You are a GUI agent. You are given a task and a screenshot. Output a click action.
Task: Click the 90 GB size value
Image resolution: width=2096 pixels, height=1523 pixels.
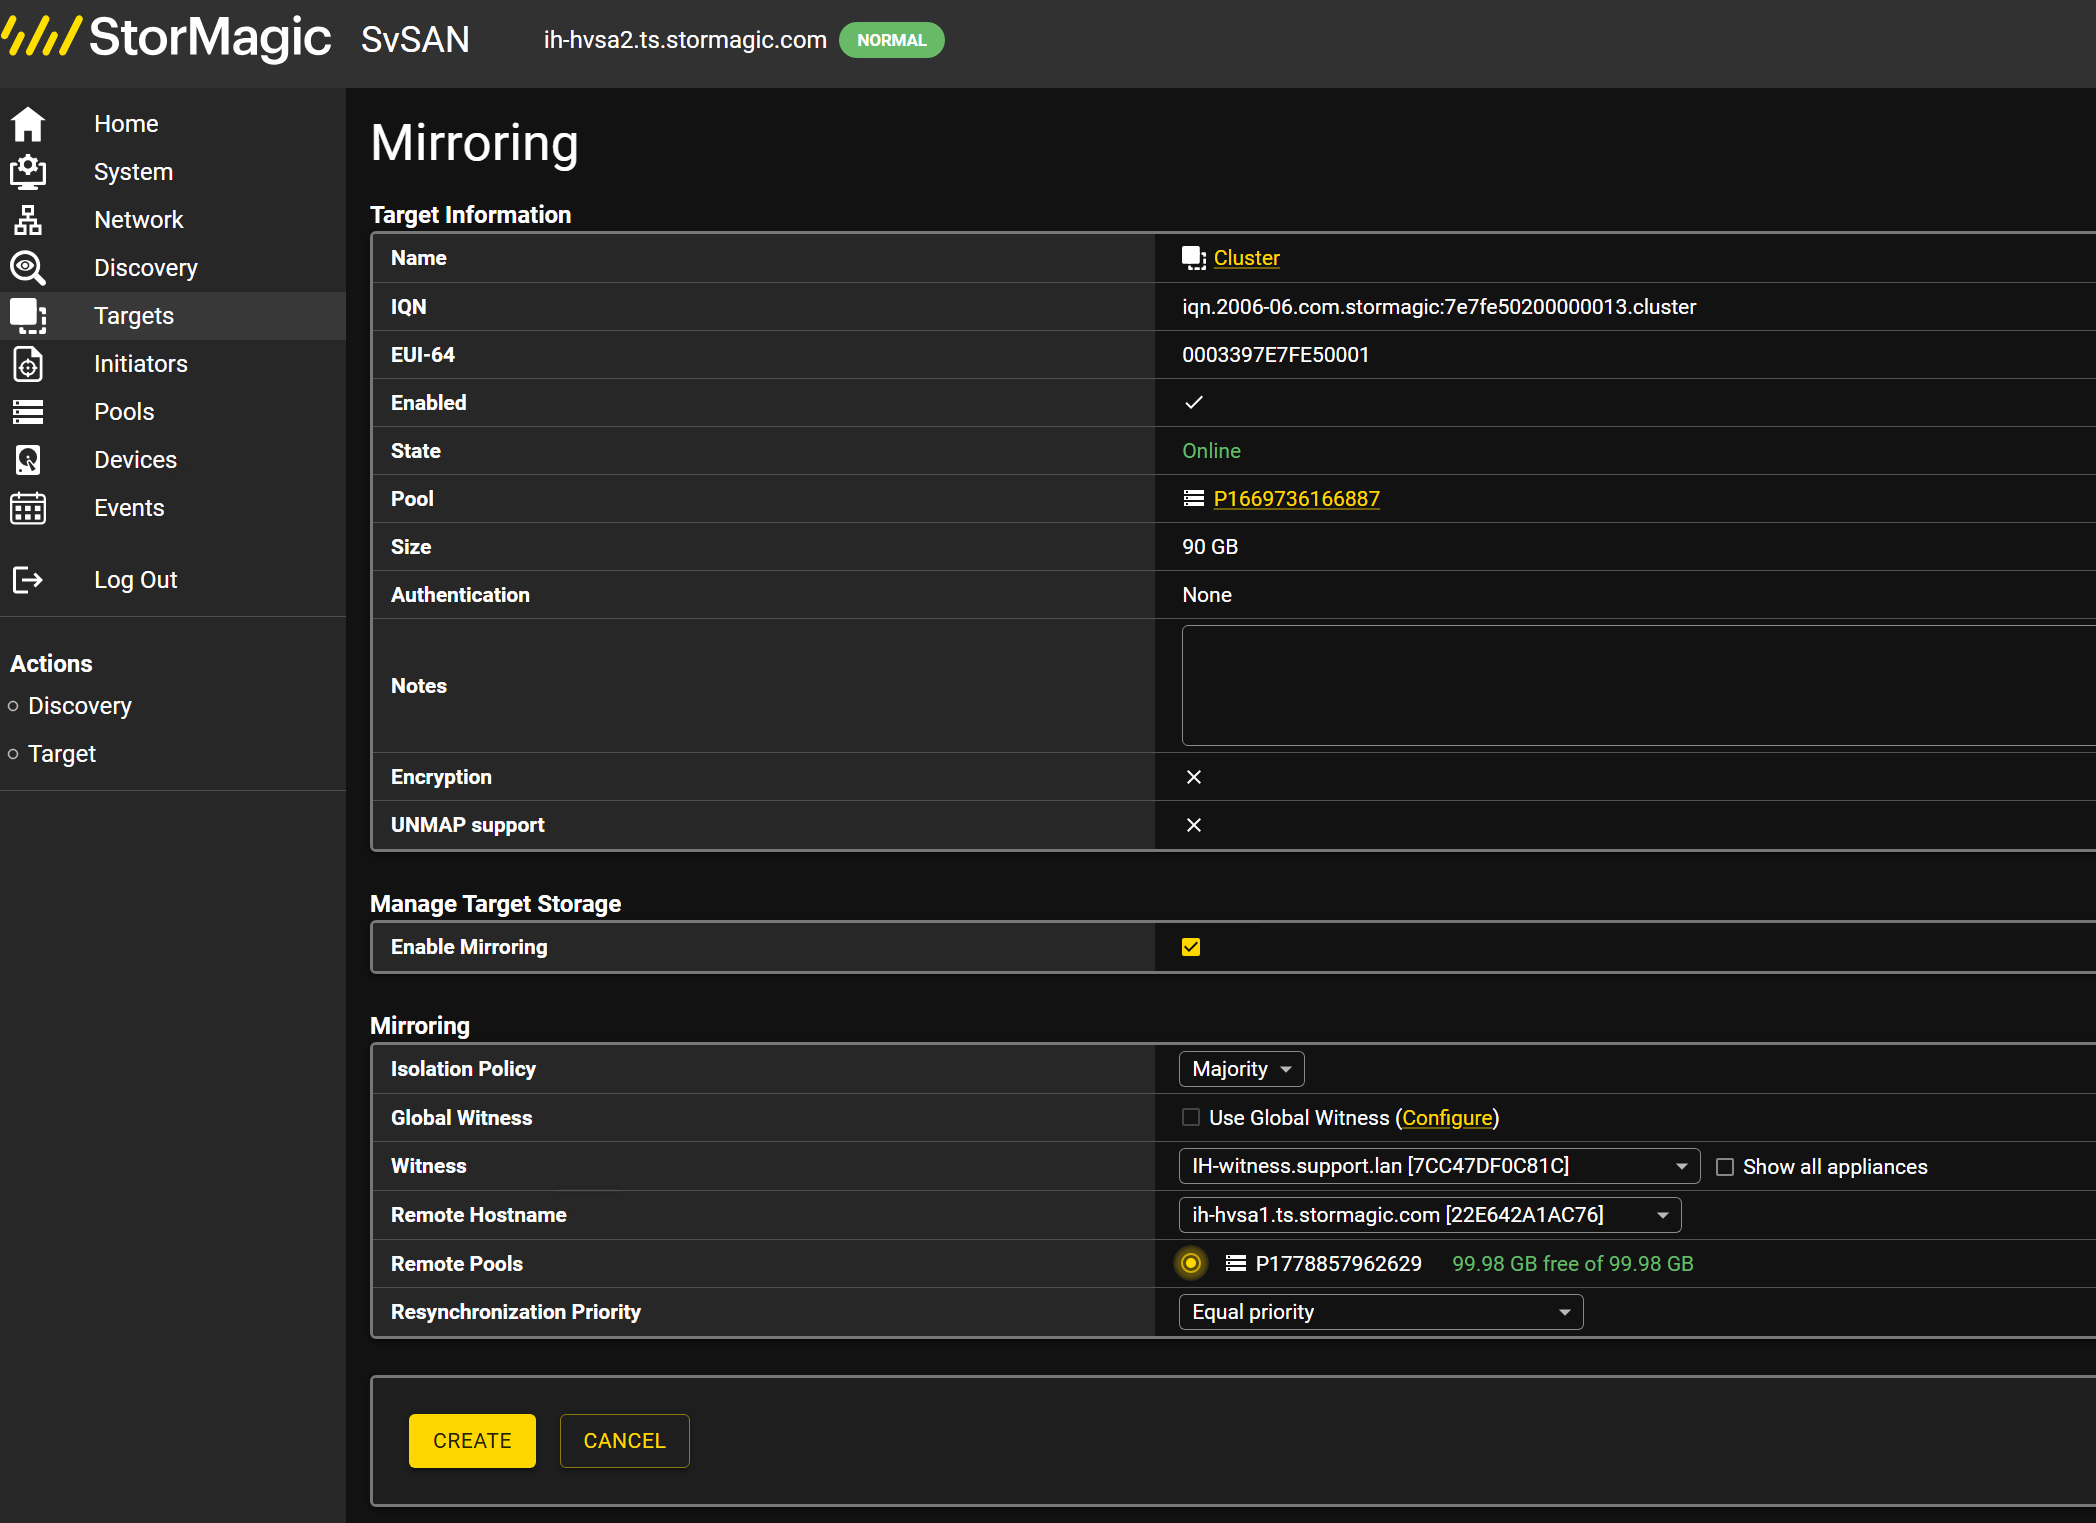tap(1210, 547)
